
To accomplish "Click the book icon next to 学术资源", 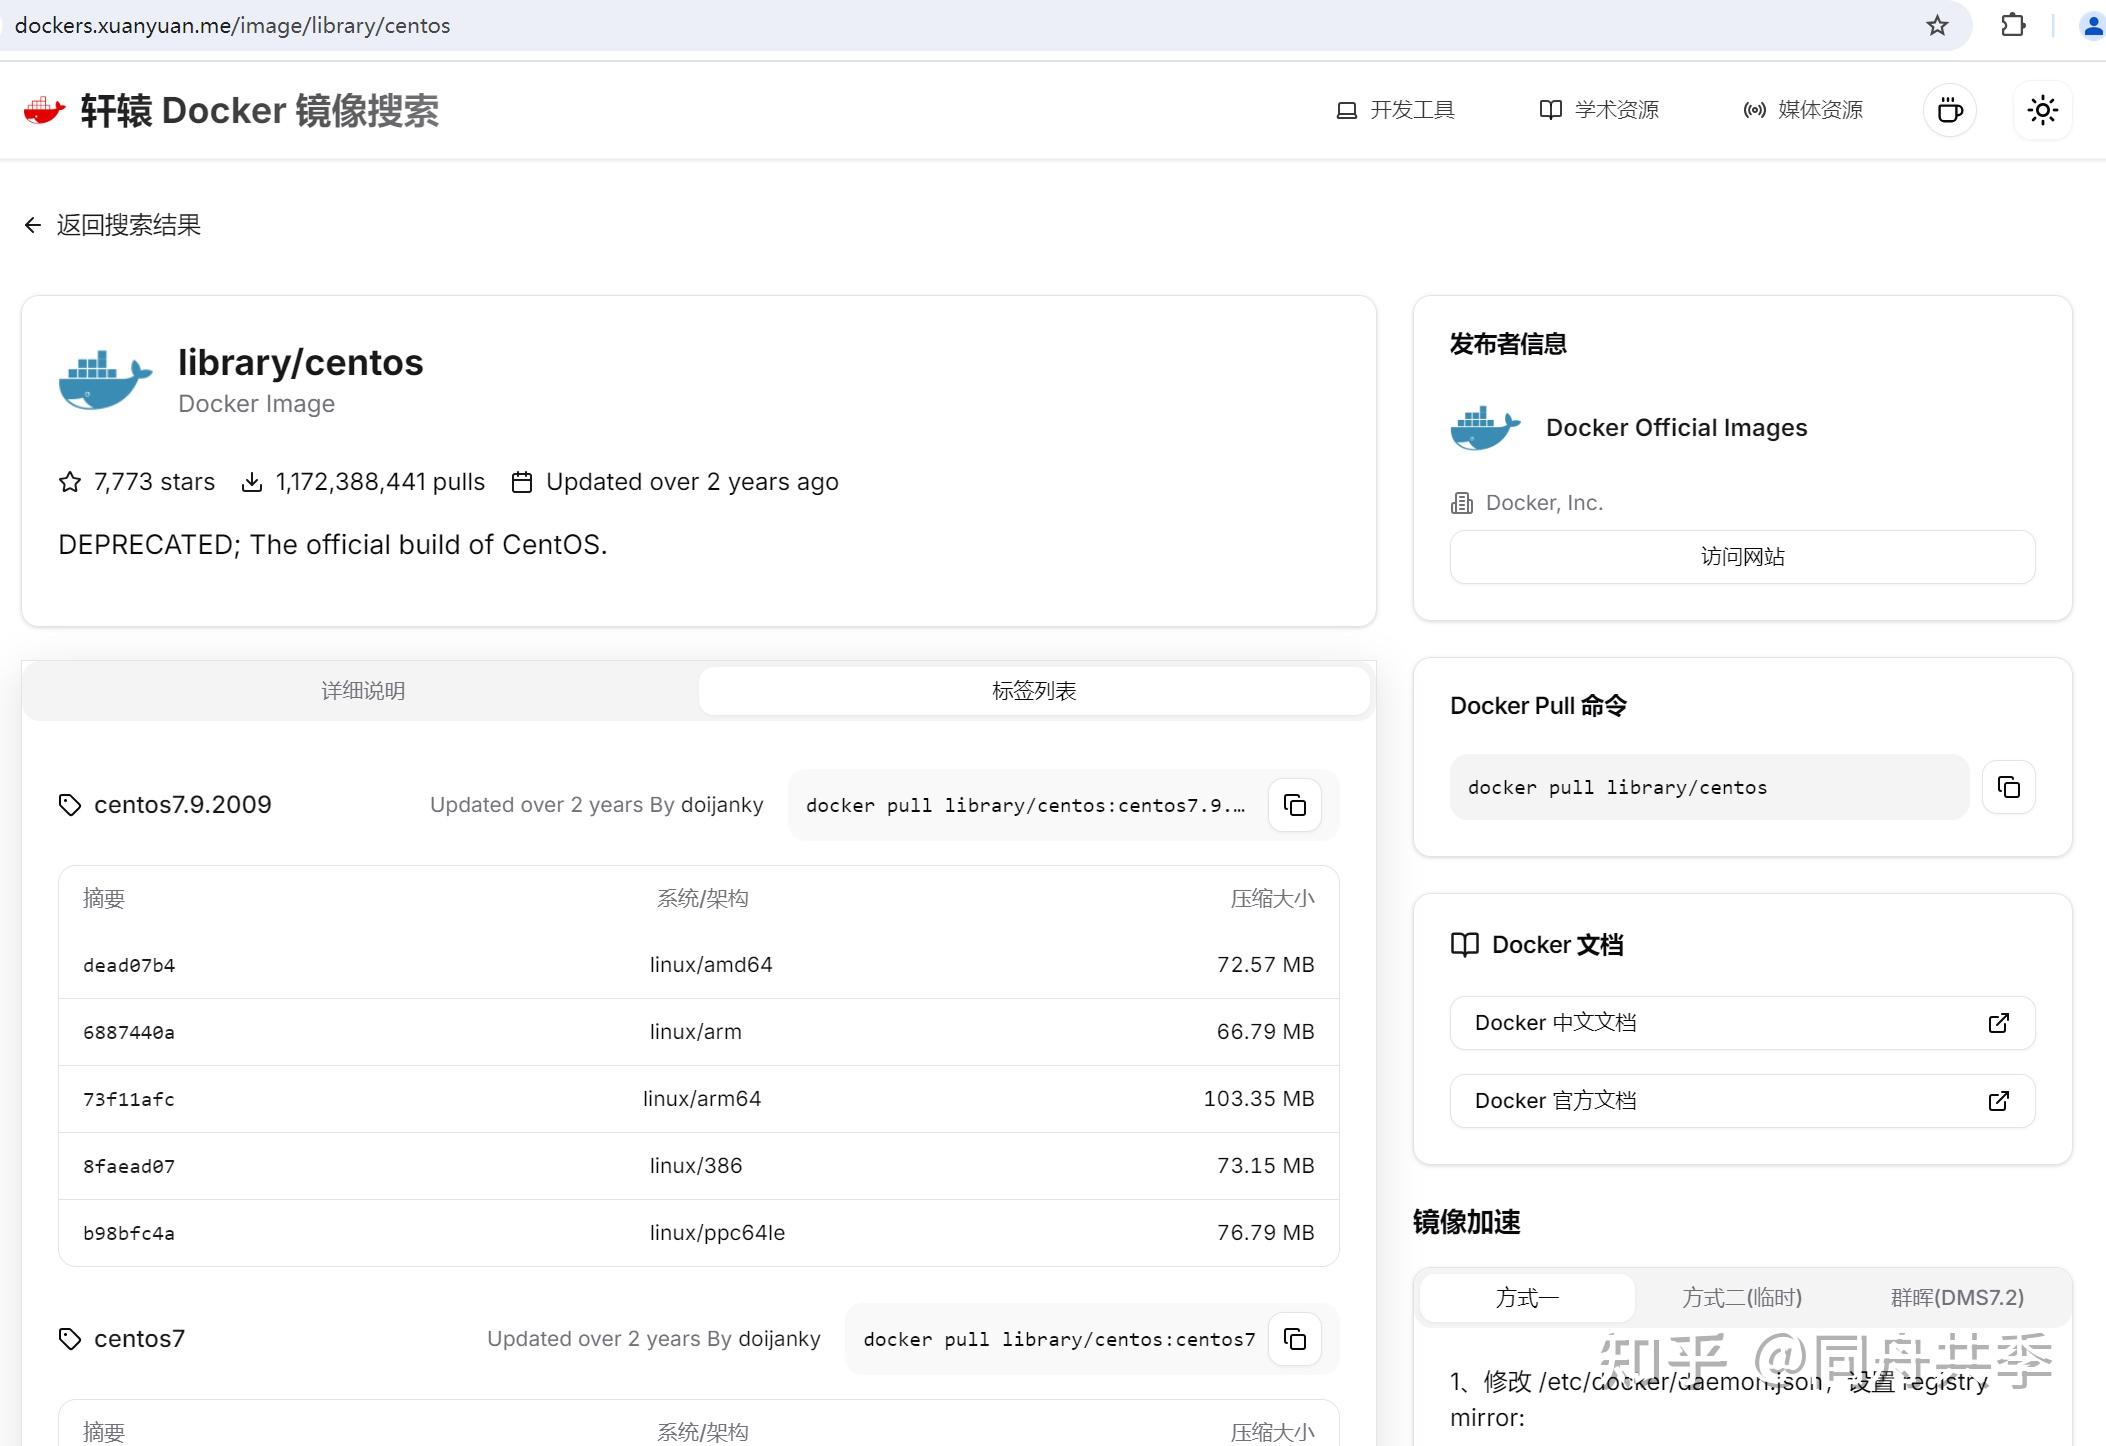I will [x=1550, y=110].
